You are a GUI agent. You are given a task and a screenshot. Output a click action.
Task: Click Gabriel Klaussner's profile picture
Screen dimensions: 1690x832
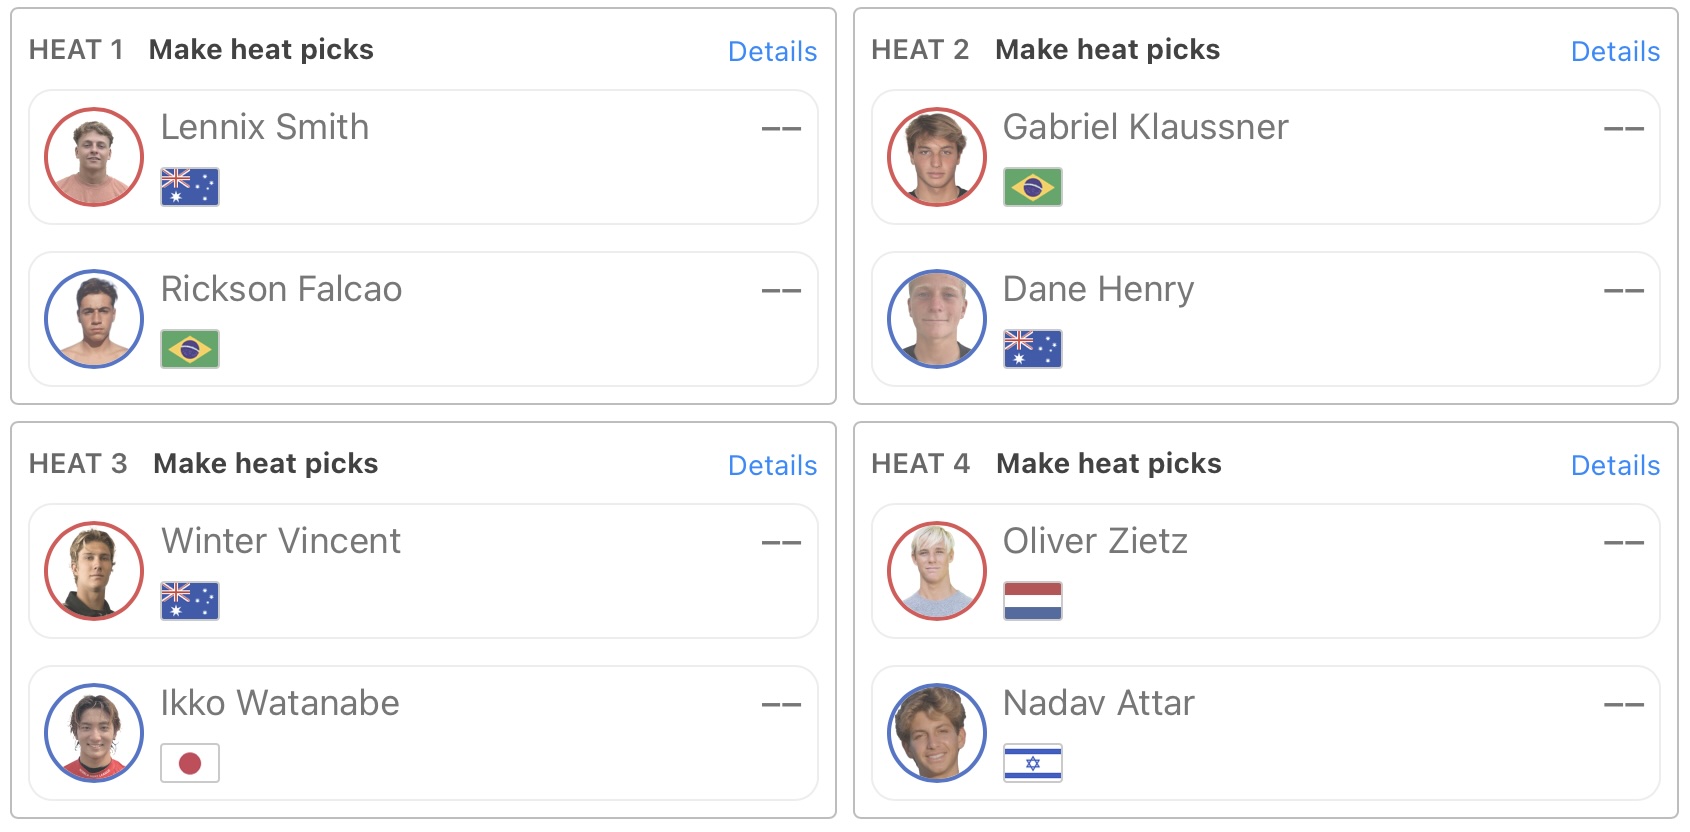click(x=937, y=157)
